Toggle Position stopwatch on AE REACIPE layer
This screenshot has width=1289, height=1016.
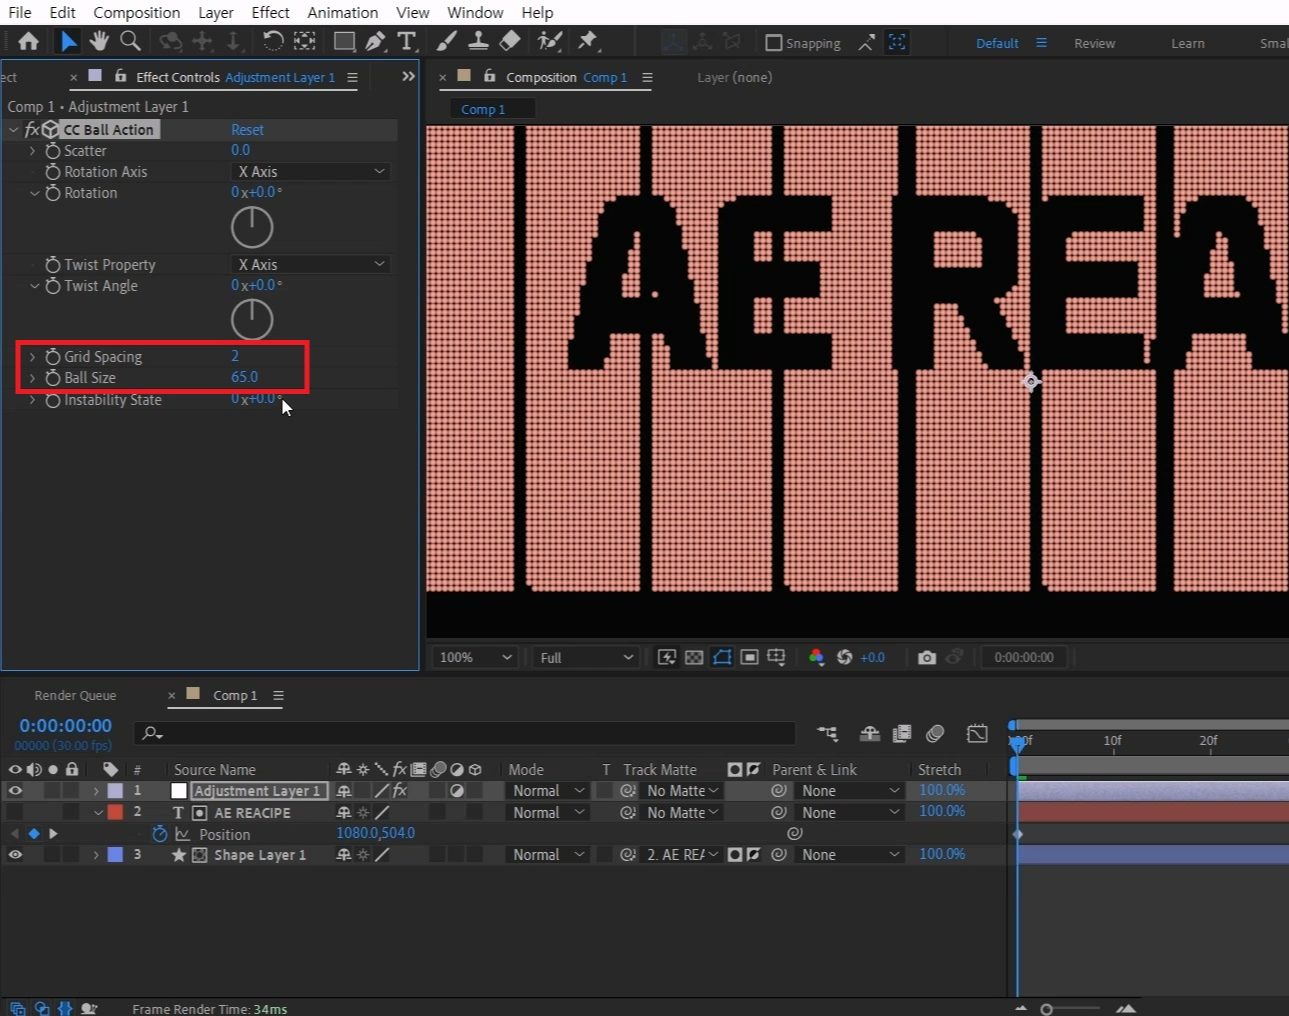[x=159, y=833]
